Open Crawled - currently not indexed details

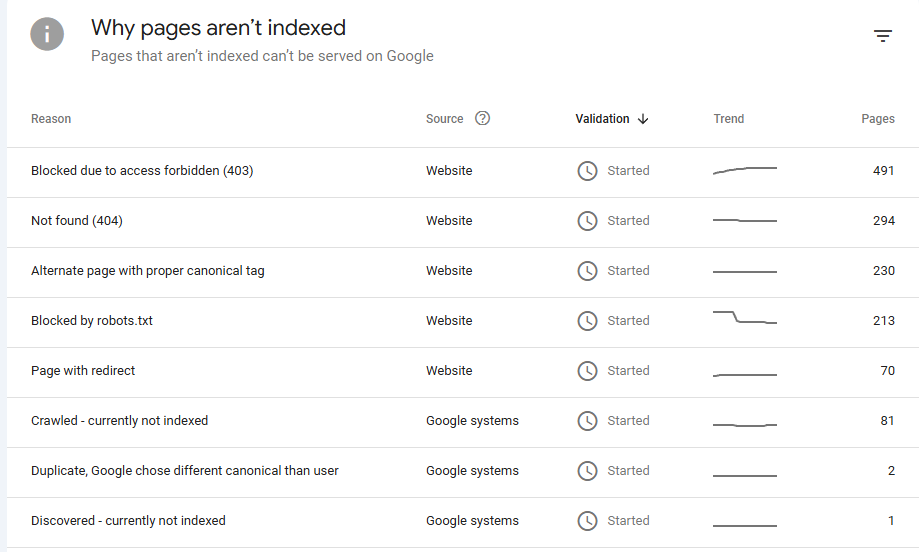[120, 421]
